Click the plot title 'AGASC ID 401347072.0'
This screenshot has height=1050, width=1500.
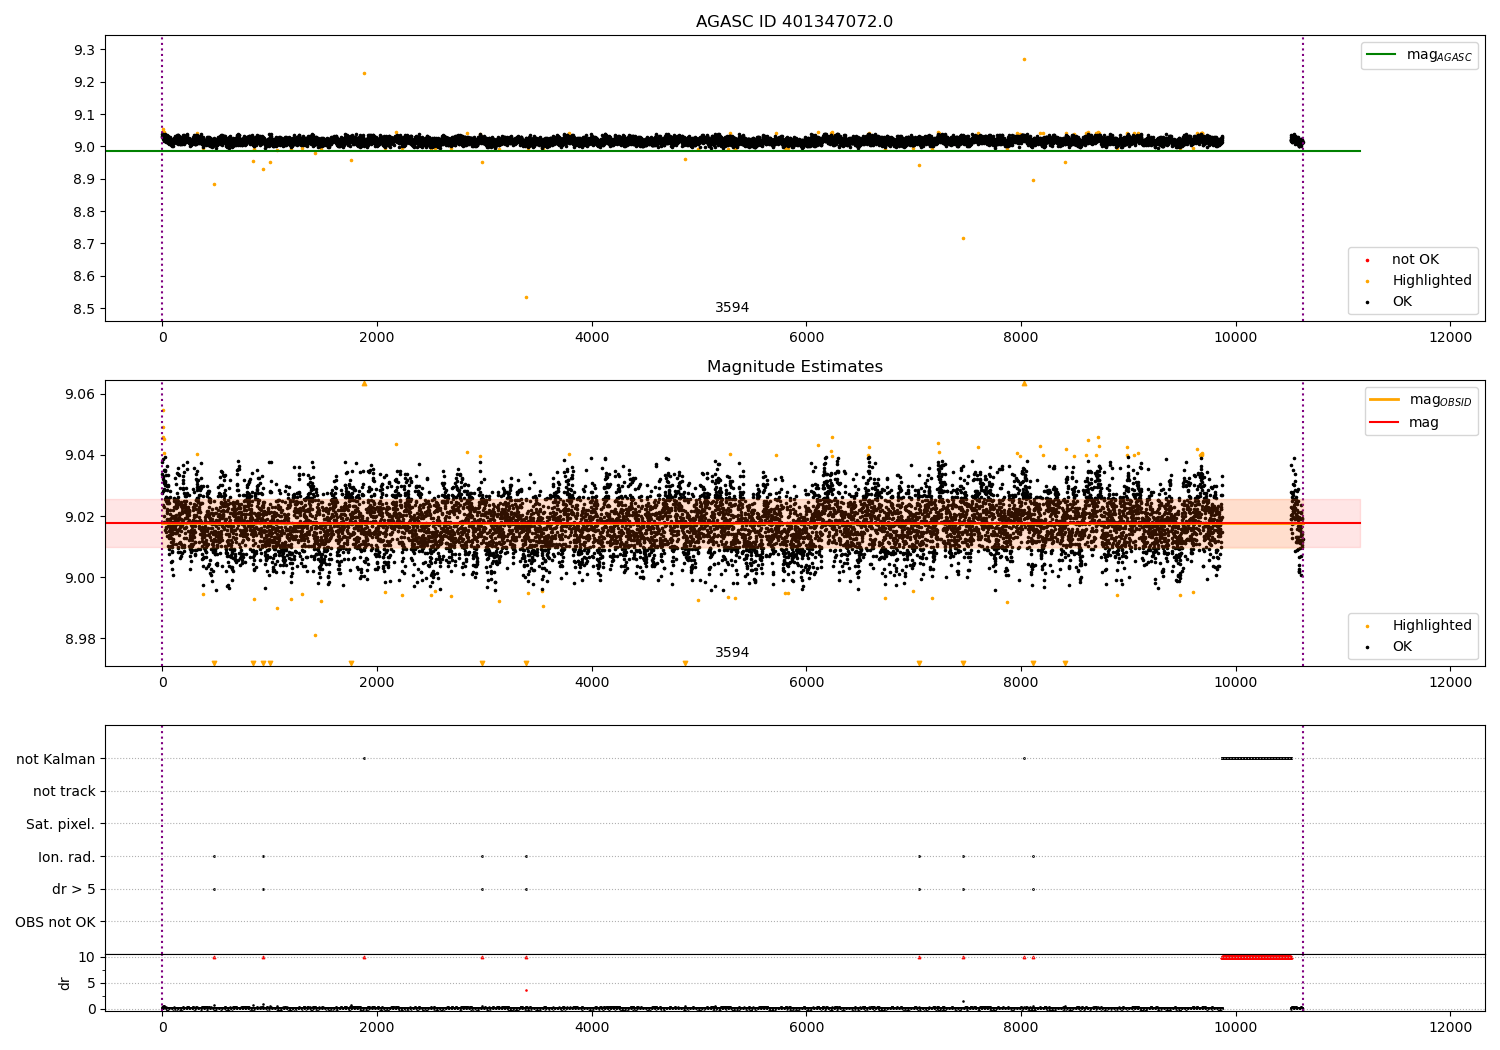[x=794, y=22]
